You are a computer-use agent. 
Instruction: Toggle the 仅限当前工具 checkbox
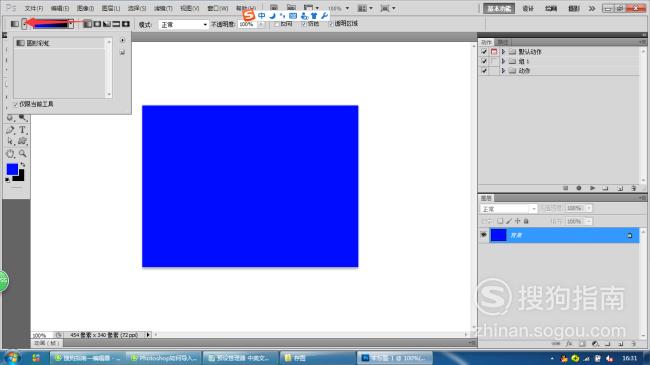point(15,104)
